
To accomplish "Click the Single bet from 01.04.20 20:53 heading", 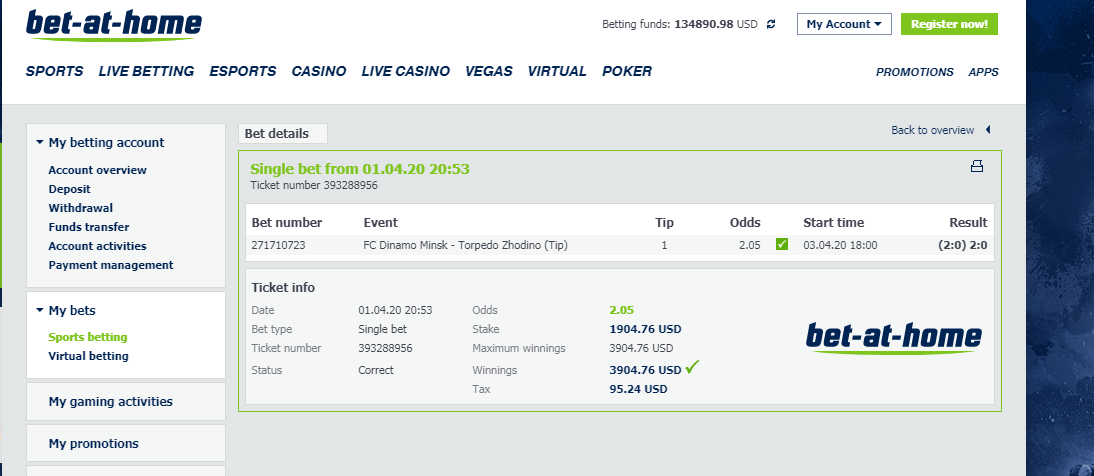I will [x=360, y=169].
